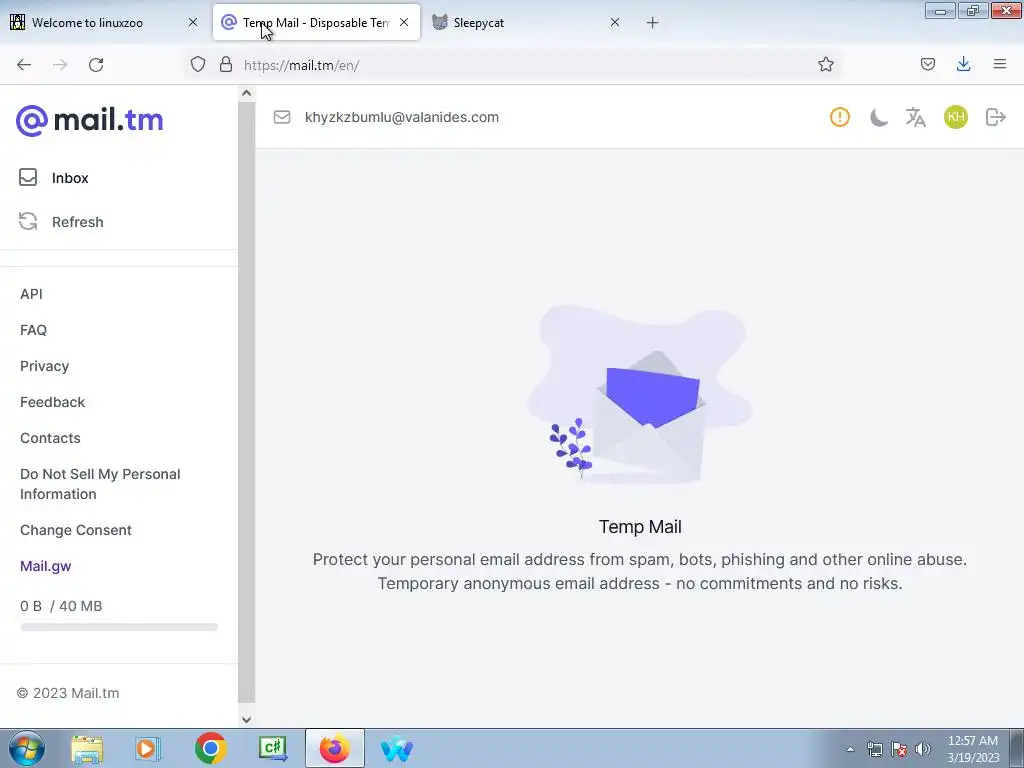This screenshot has width=1024, height=768.
Task: Open the Inbox folder
Action: click(70, 178)
